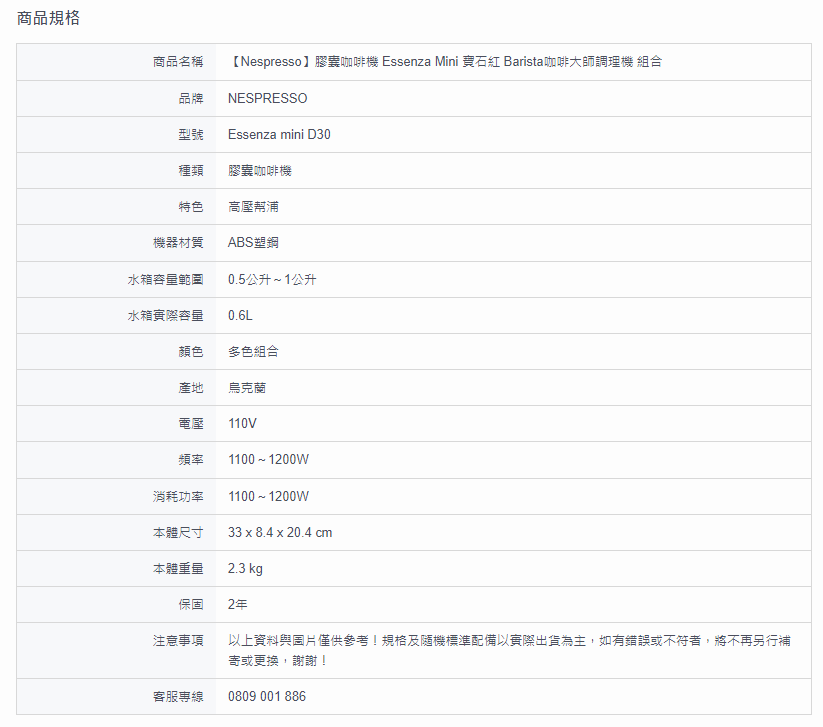Click the 膠囊咖啡機 type value
This screenshot has width=823, height=727.
pos(260,171)
